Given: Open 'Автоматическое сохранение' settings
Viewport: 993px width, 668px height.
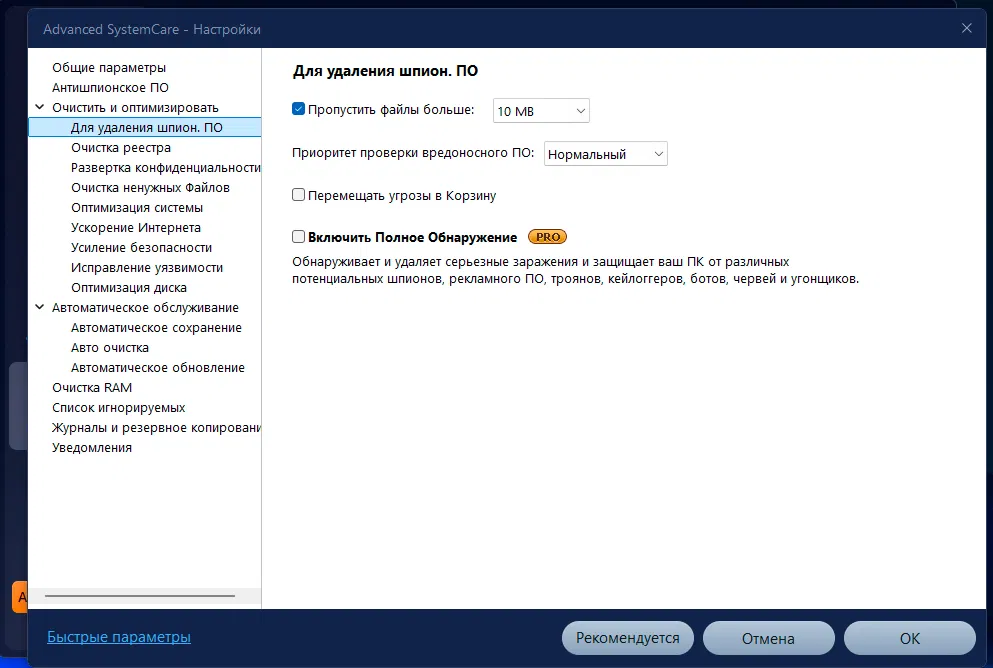Looking at the screenshot, I should tap(156, 328).
